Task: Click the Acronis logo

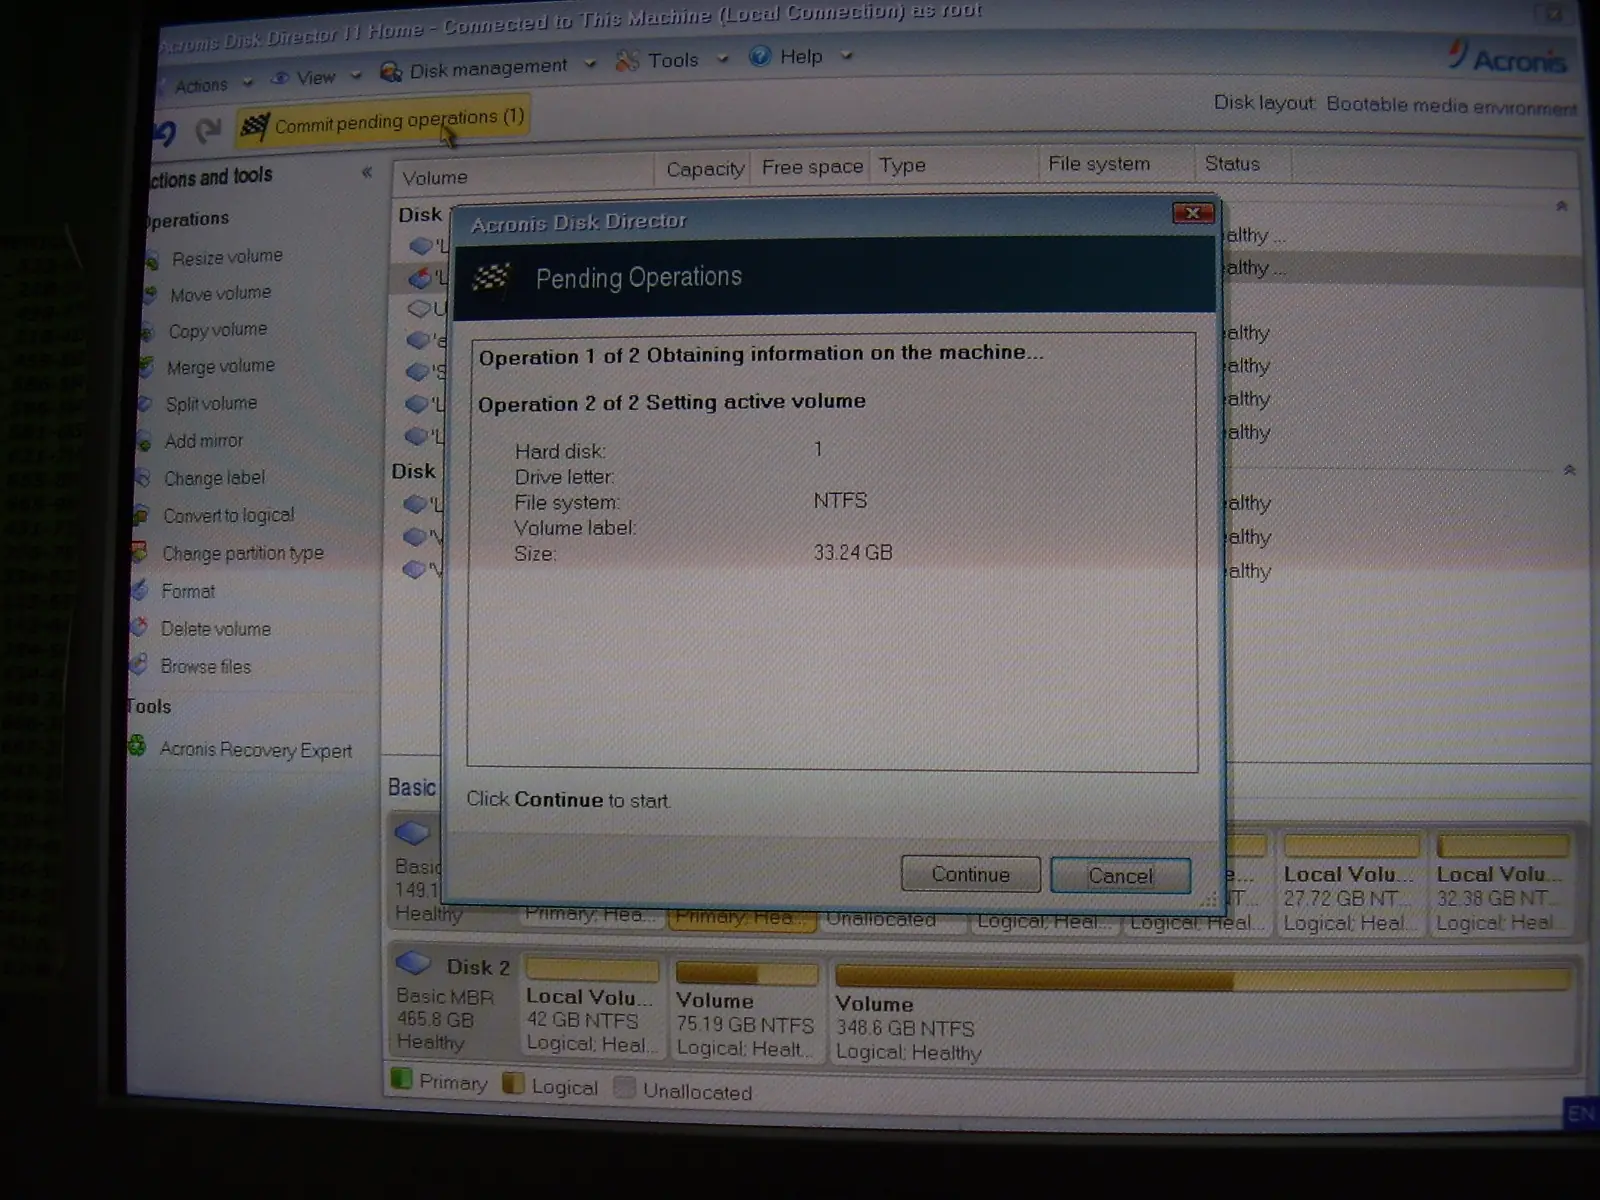Action: point(1508,58)
